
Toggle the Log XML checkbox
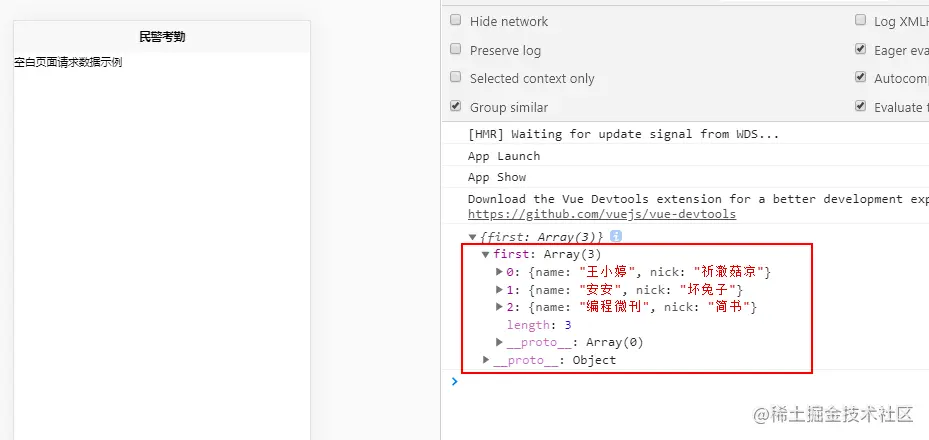coord(860,20)
